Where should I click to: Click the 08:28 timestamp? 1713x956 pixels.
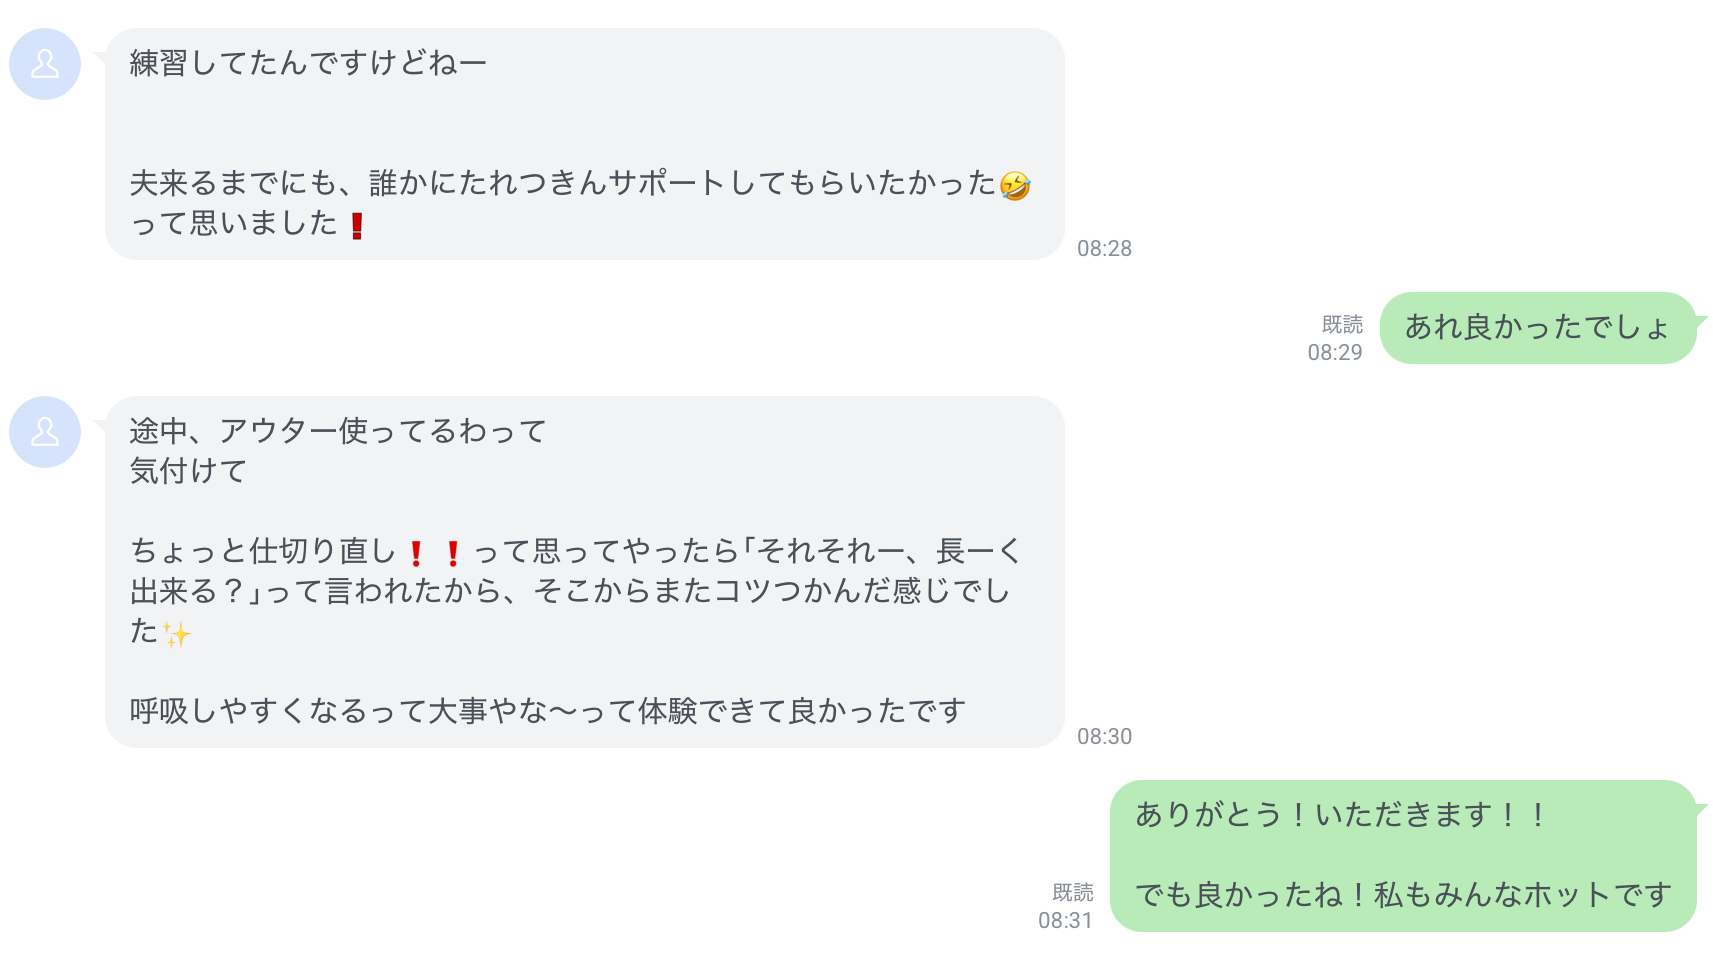point(1104,248)
